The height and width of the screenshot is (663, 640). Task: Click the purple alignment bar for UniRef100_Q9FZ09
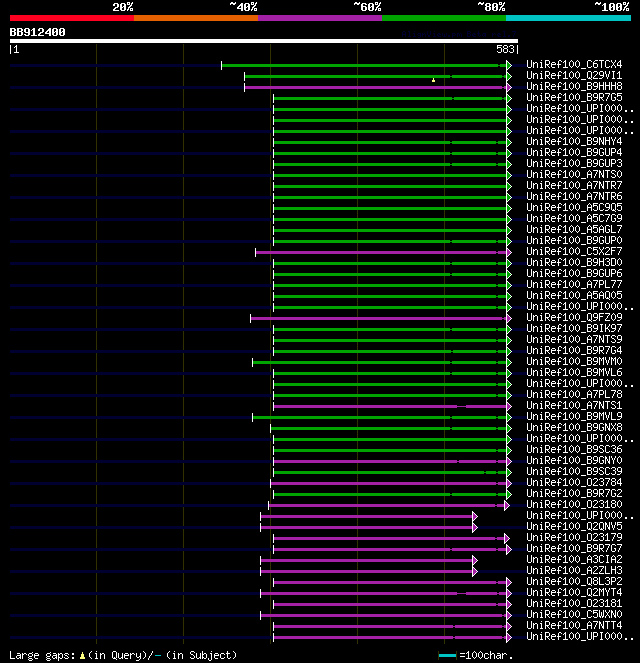coord(378,318)
